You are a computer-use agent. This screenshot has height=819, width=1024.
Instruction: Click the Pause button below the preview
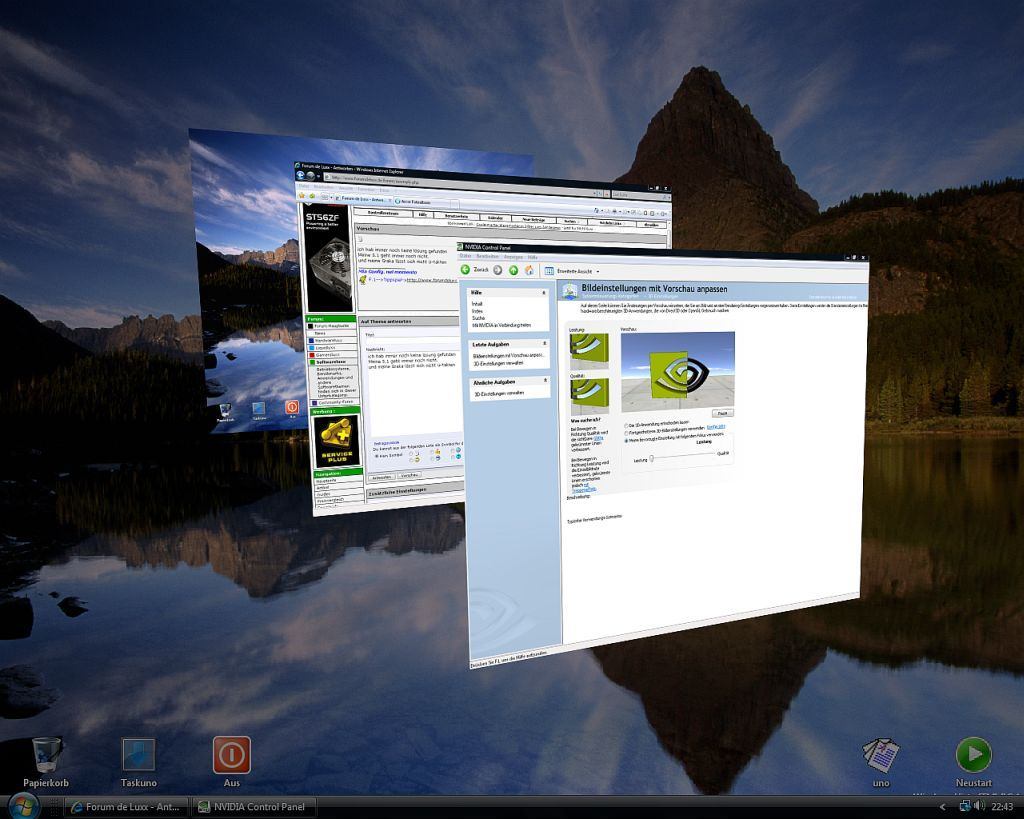[722, 413]
